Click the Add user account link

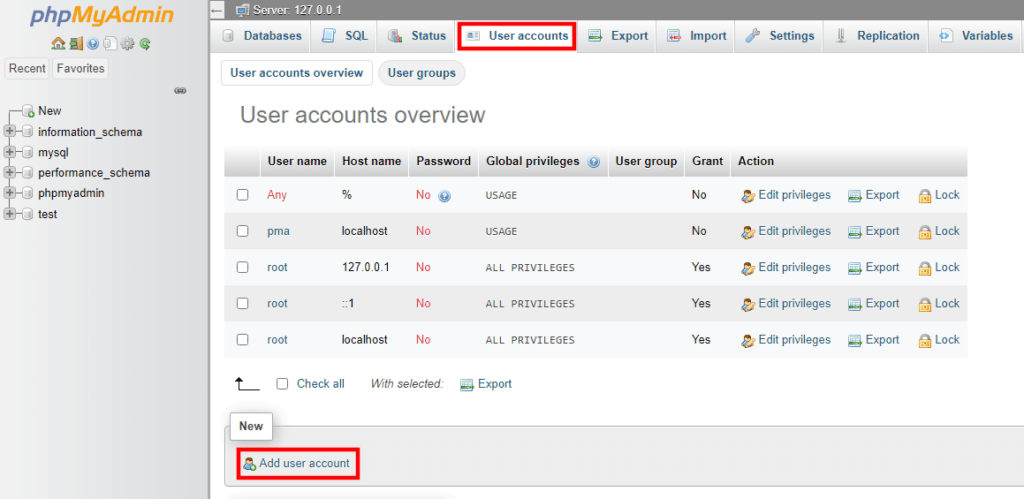[304, 463]
